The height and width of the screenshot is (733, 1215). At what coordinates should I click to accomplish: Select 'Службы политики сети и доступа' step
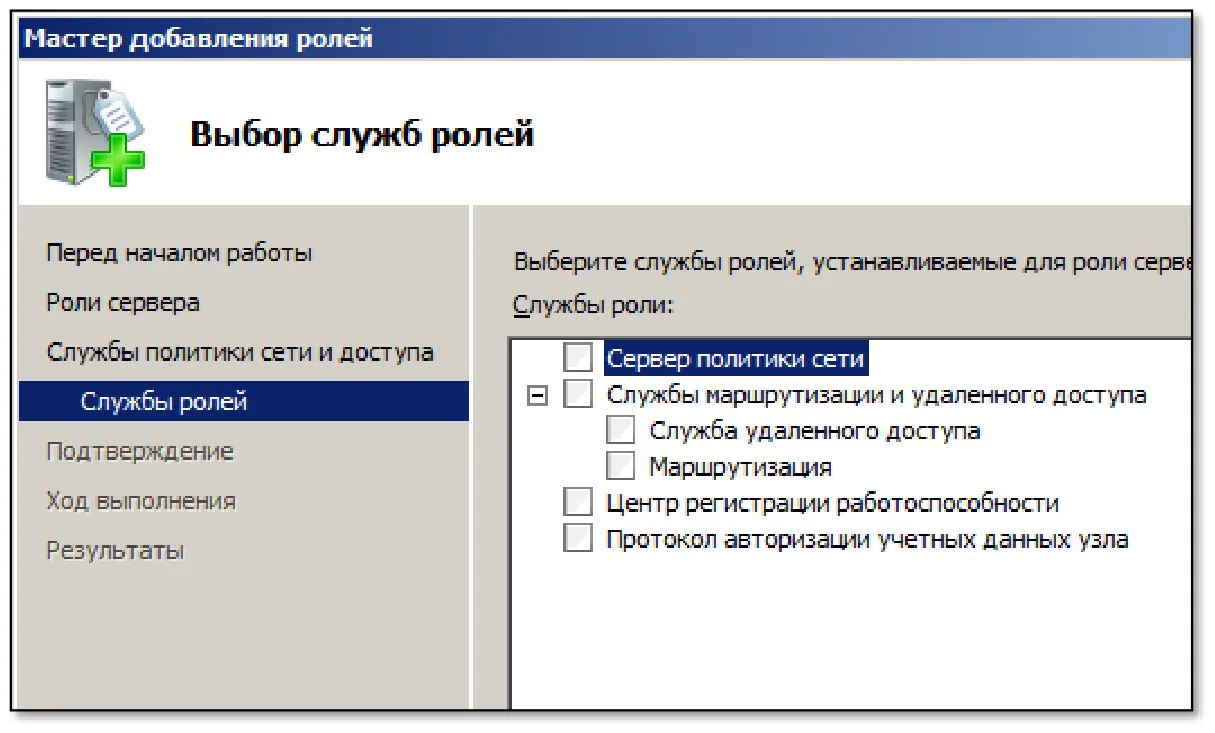[x=240, y=353]
